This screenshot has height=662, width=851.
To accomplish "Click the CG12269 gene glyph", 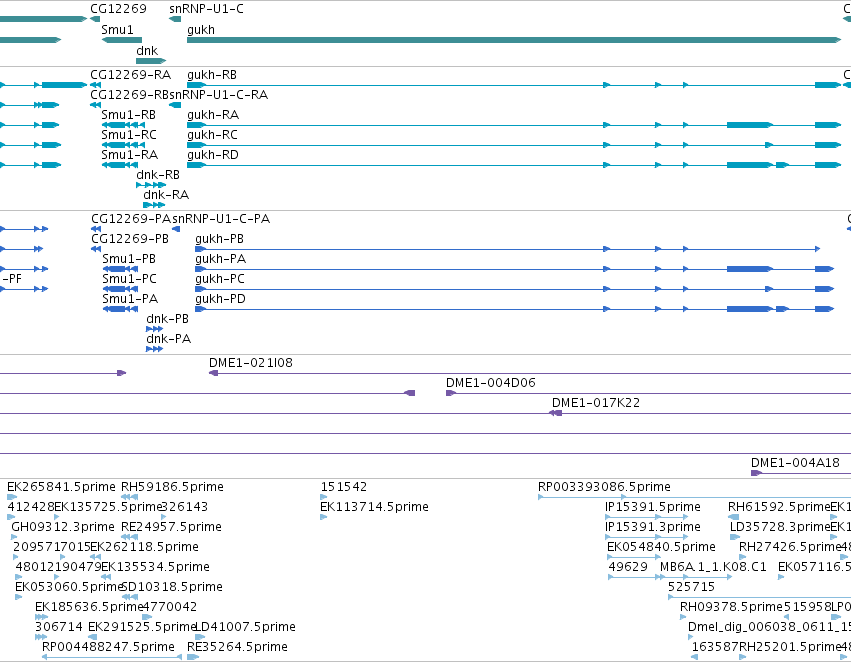I will tap(95, 19).
